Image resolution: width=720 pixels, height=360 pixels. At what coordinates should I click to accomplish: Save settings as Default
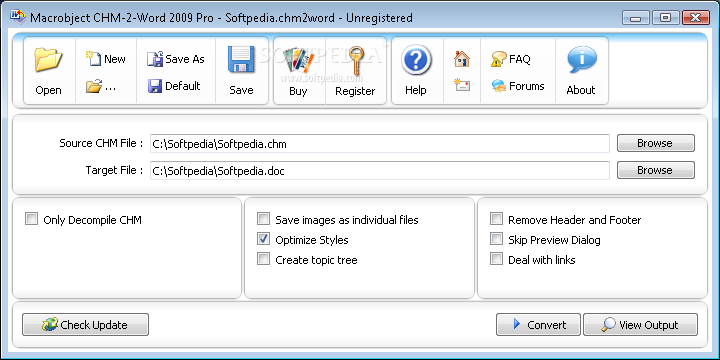[174, 86]
